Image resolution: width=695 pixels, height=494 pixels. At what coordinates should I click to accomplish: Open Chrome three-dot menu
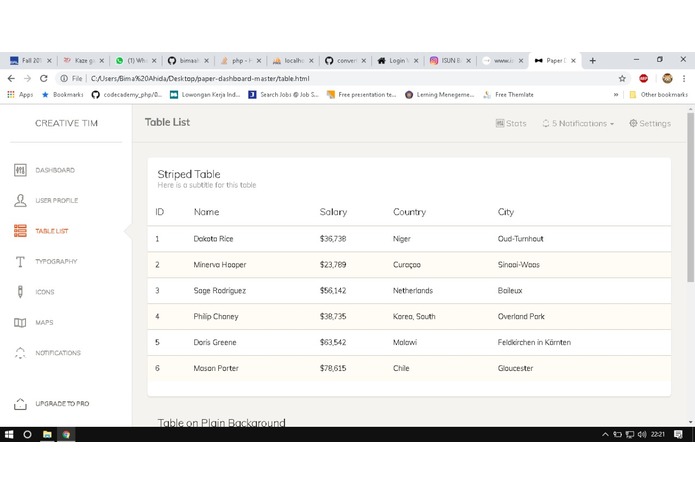click(684, 78)
